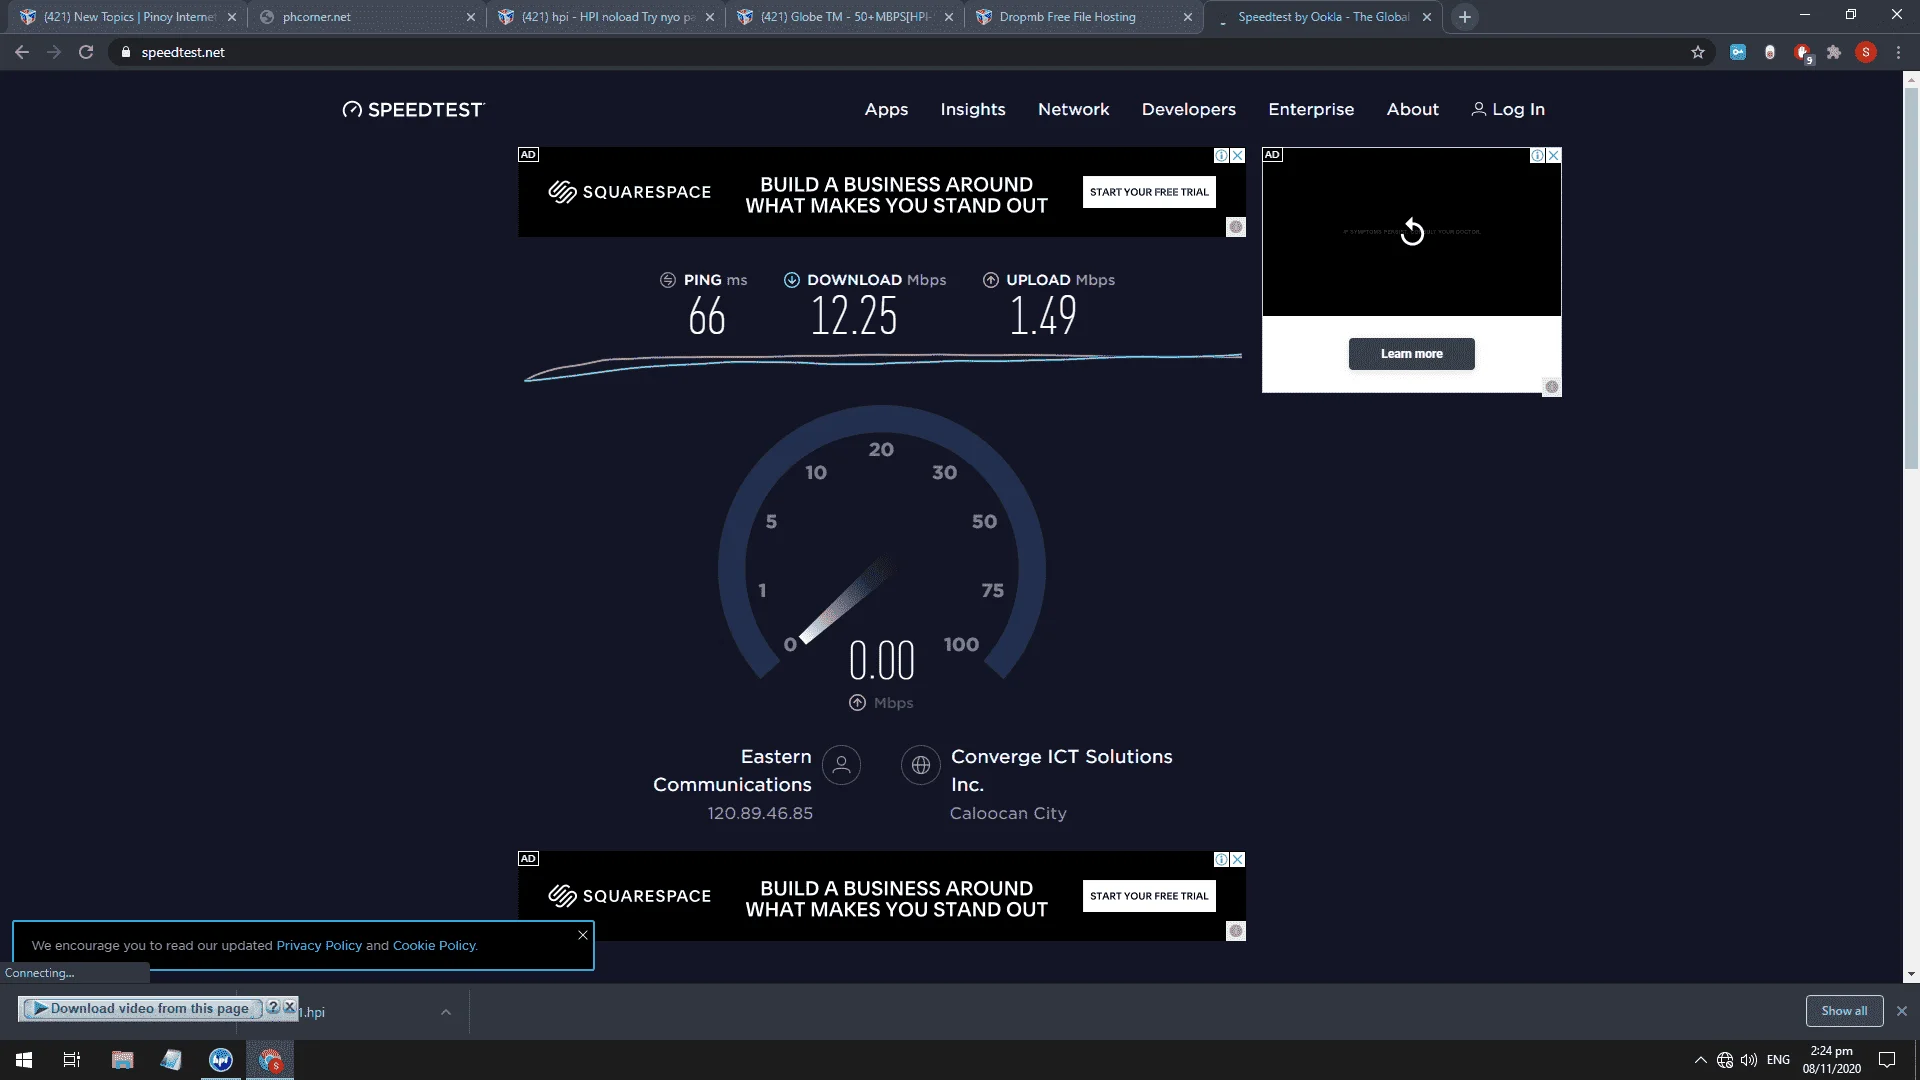1920x1080 pixels.
Task: Switch to the phcorner.net tab
Action: tap(367, 17)
